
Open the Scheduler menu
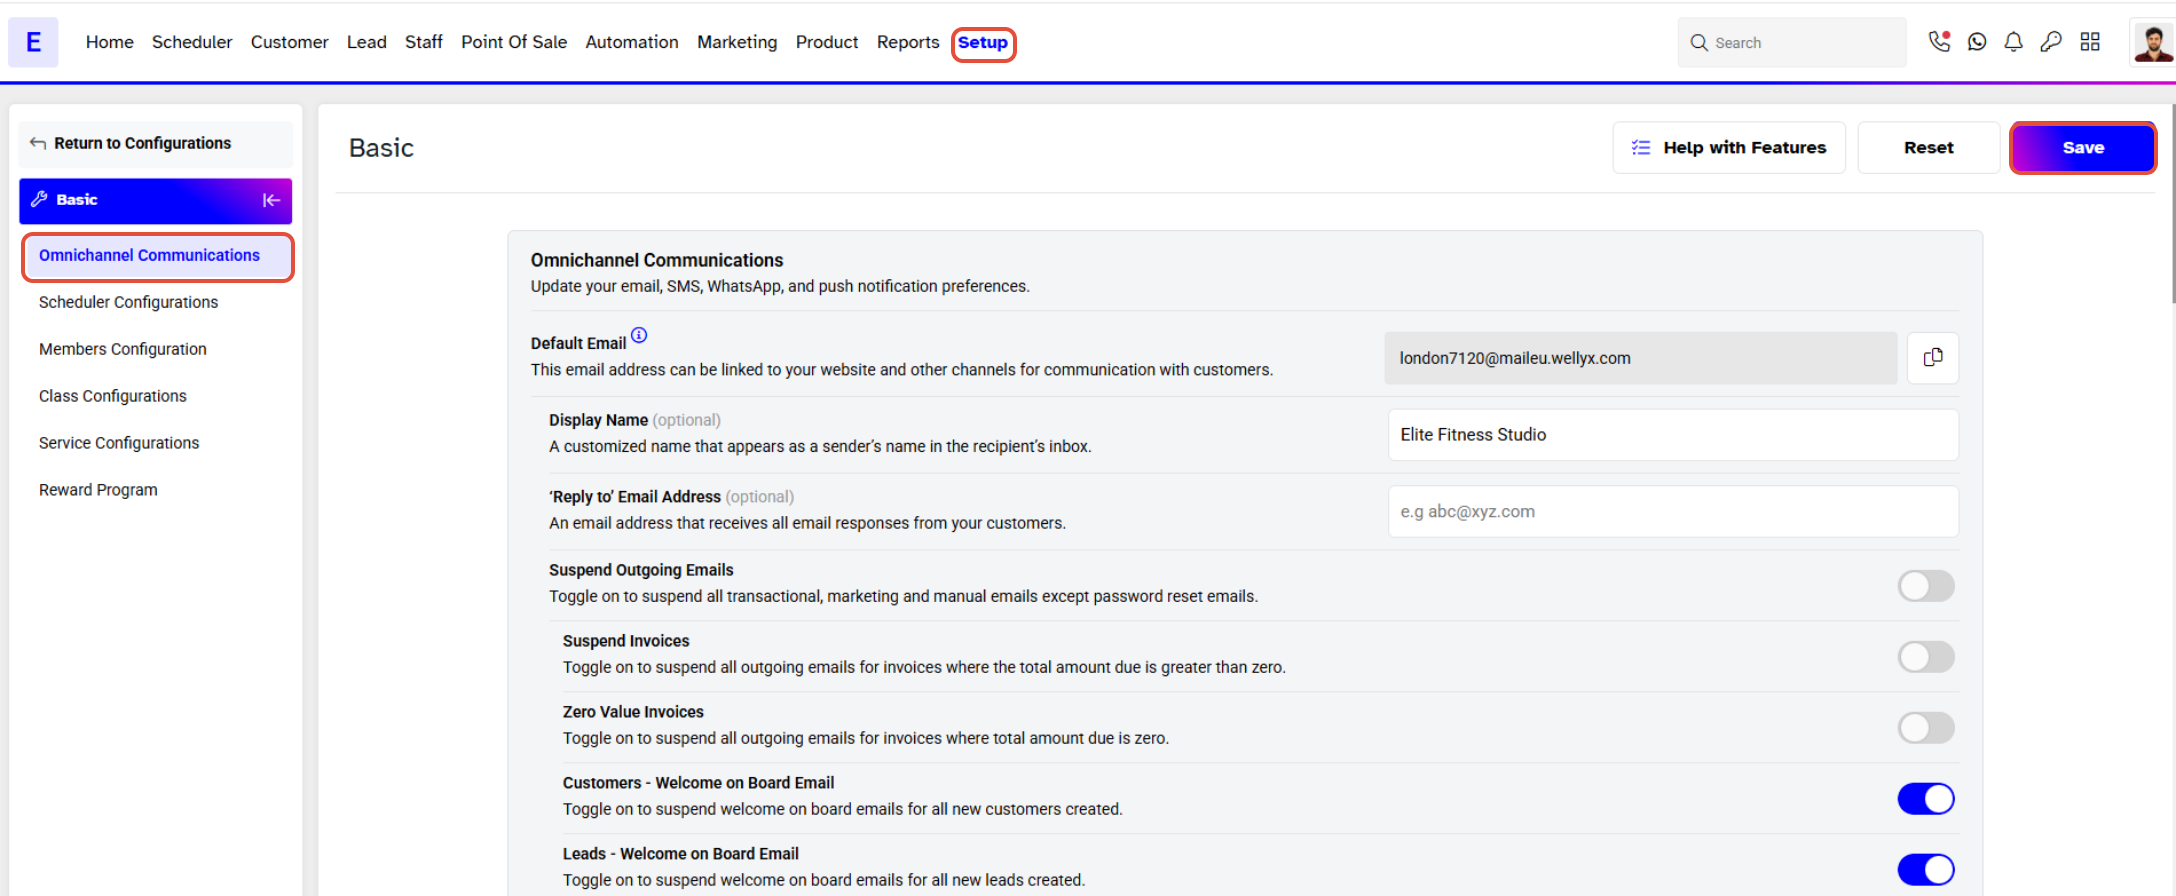[192, 42]
